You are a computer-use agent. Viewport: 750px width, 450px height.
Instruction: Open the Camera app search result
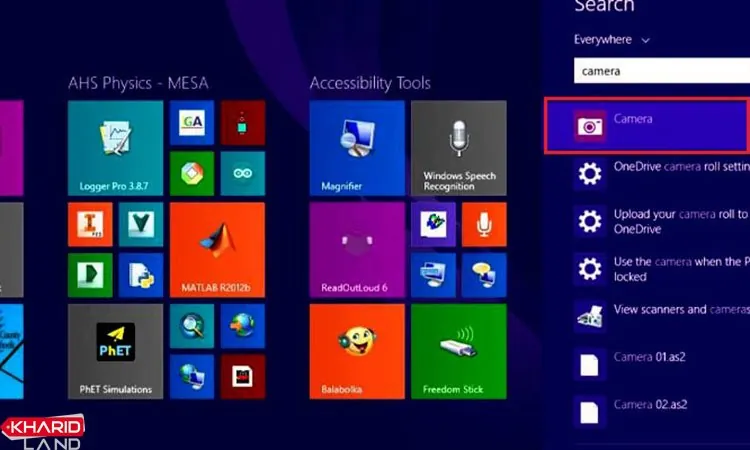pos(647,126)
